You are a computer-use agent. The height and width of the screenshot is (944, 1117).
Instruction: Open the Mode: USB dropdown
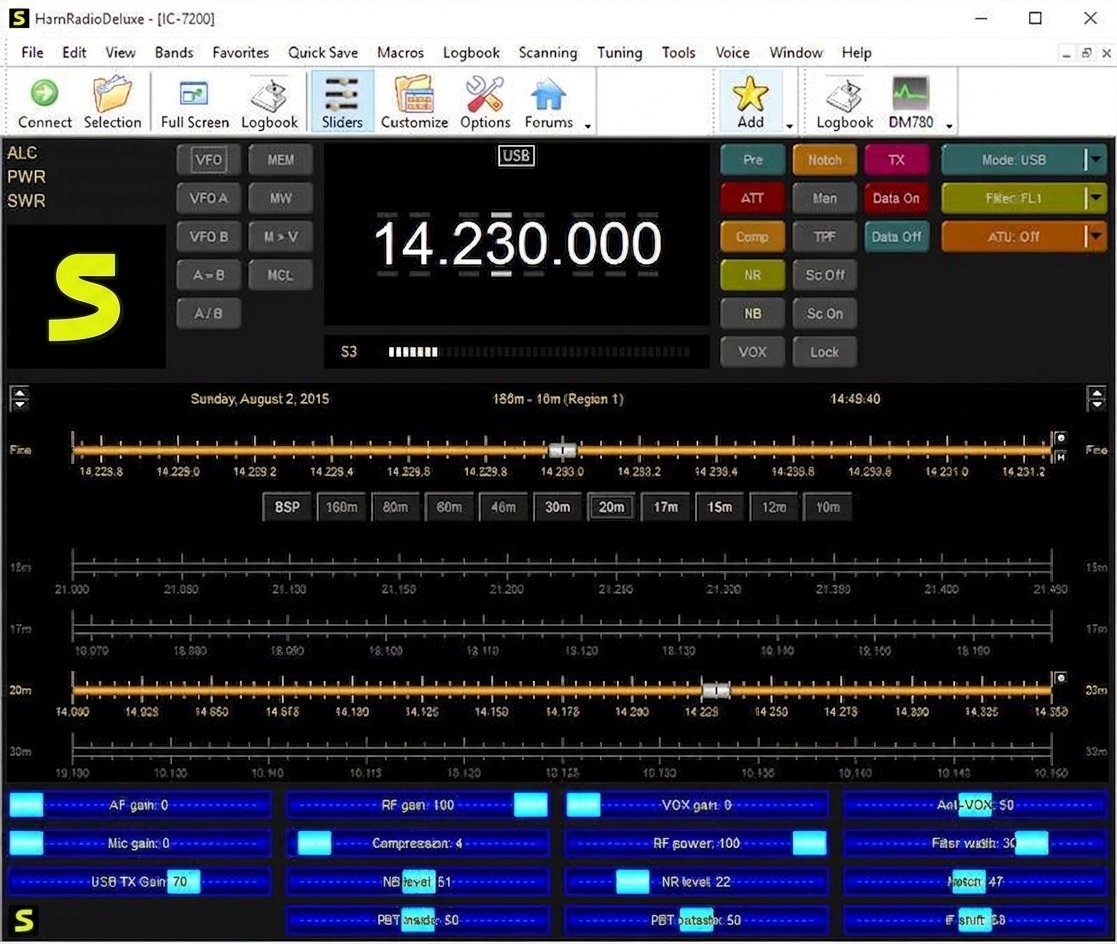[x=1024, y=160]
